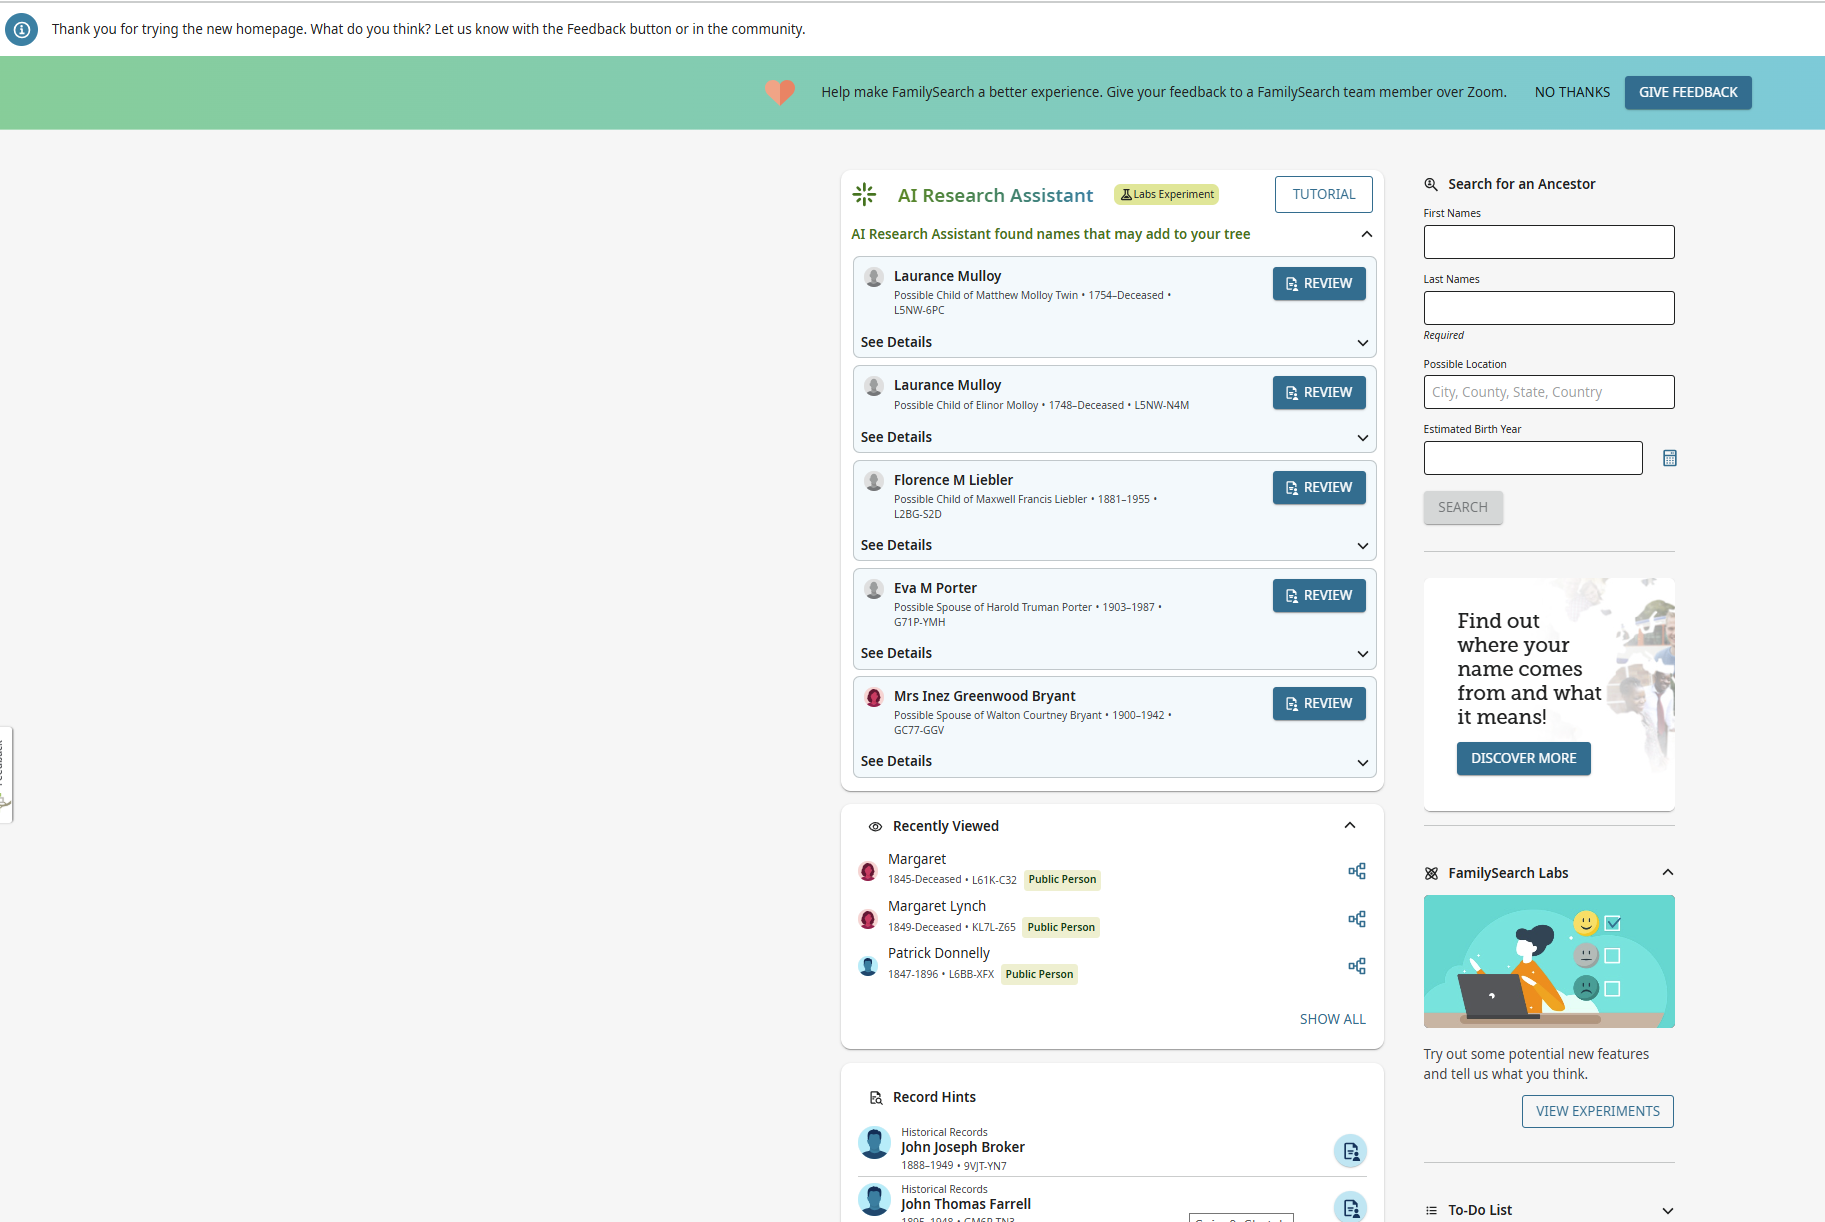The width and height of the screenshot is (1825, 1222).
Task: Expand the To-Do List section
Action: click(1668, 1210)
